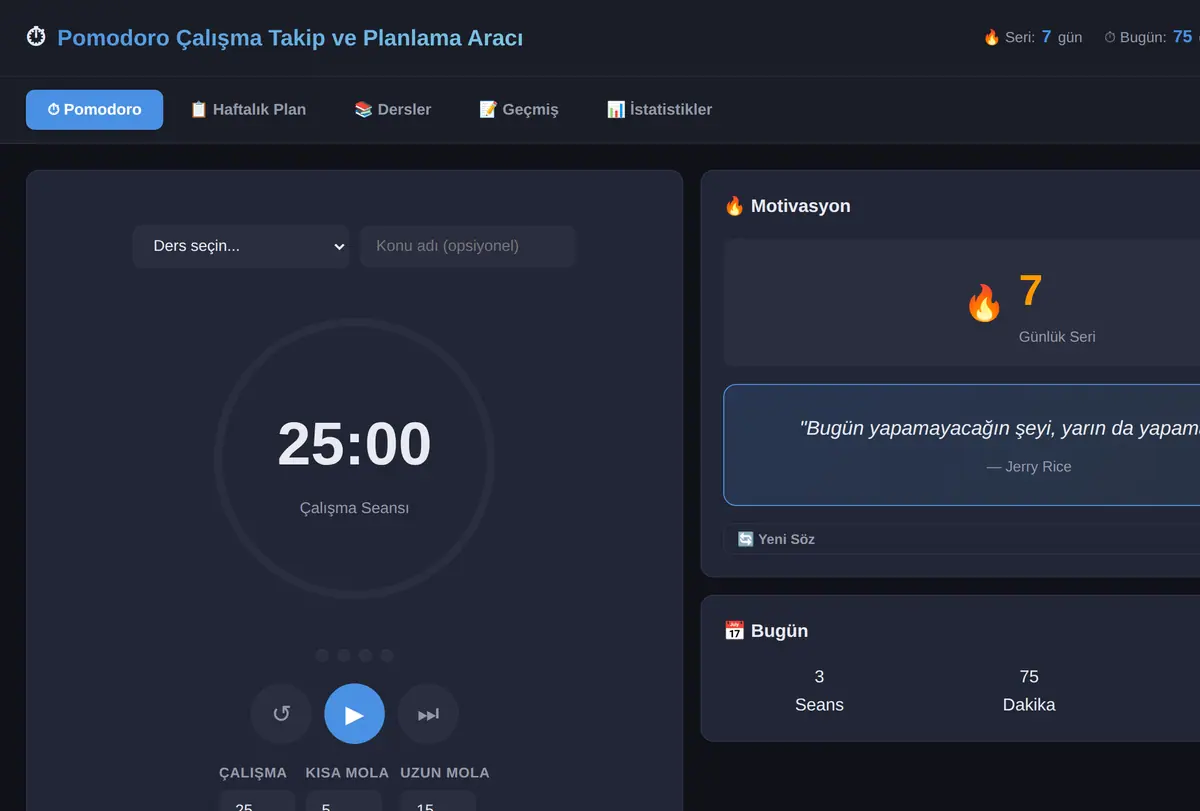Go to the Geçmiş tab
This screenshot has height=811, width=1200.
[519, 110]
